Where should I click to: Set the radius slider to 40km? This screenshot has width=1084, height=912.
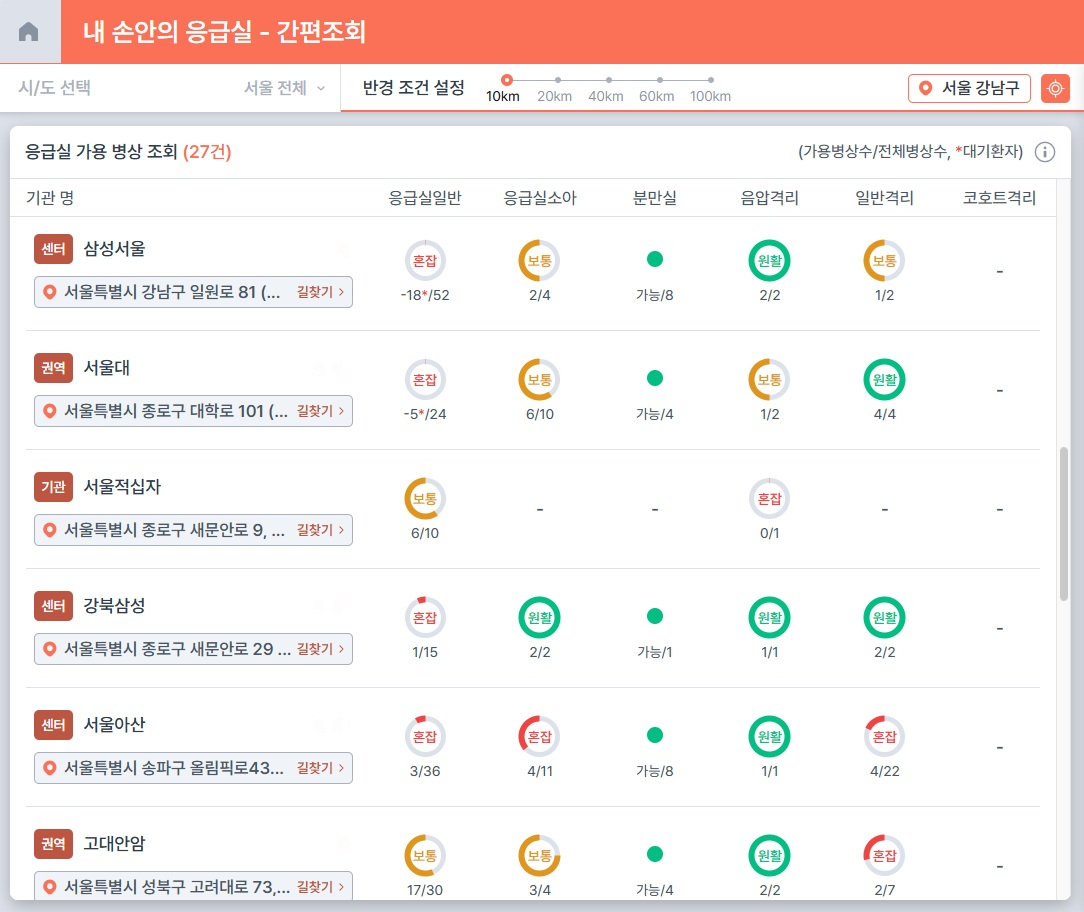click(x=607, y=79)
